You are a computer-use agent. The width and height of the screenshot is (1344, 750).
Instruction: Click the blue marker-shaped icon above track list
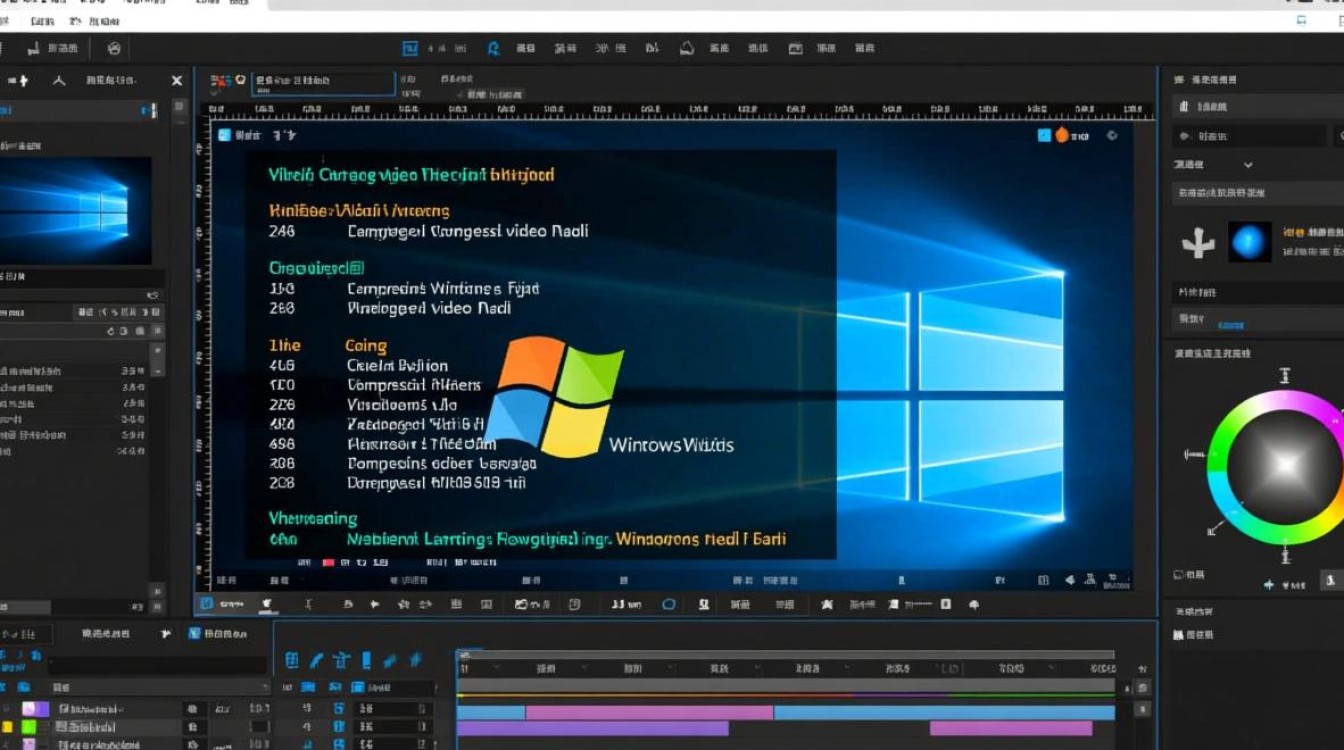point(366,660)
